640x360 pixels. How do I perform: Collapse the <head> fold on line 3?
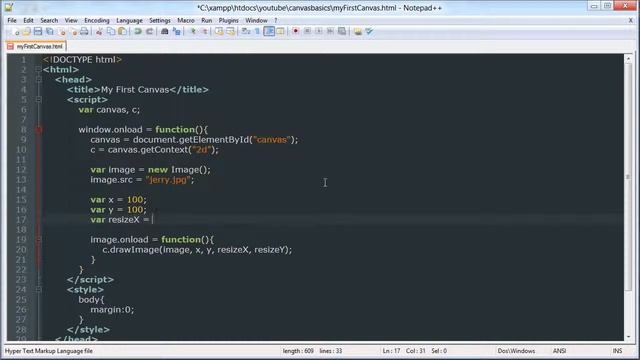coord(38,80)
